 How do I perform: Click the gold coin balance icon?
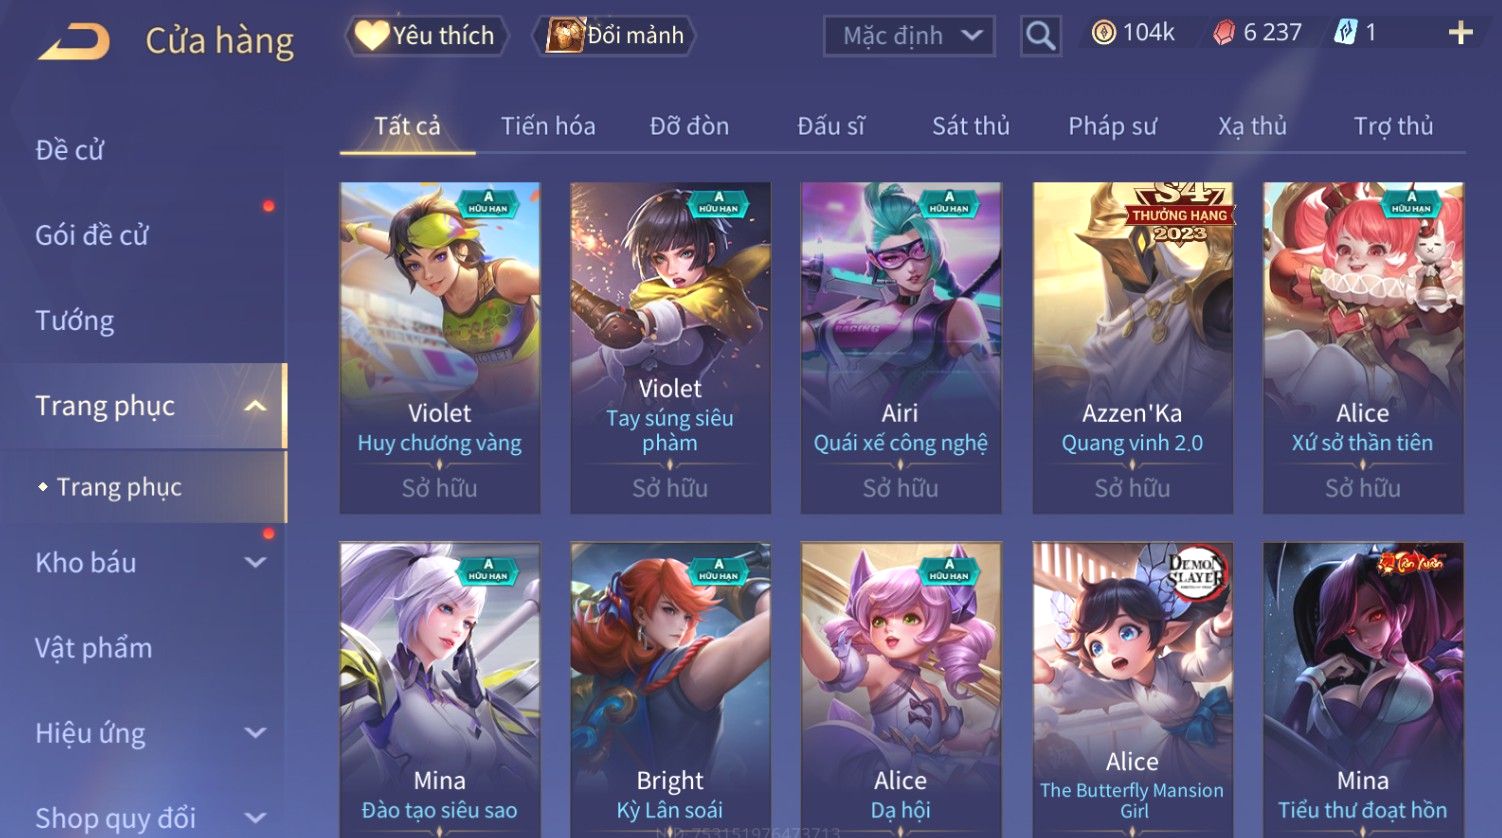point(1104,33)
